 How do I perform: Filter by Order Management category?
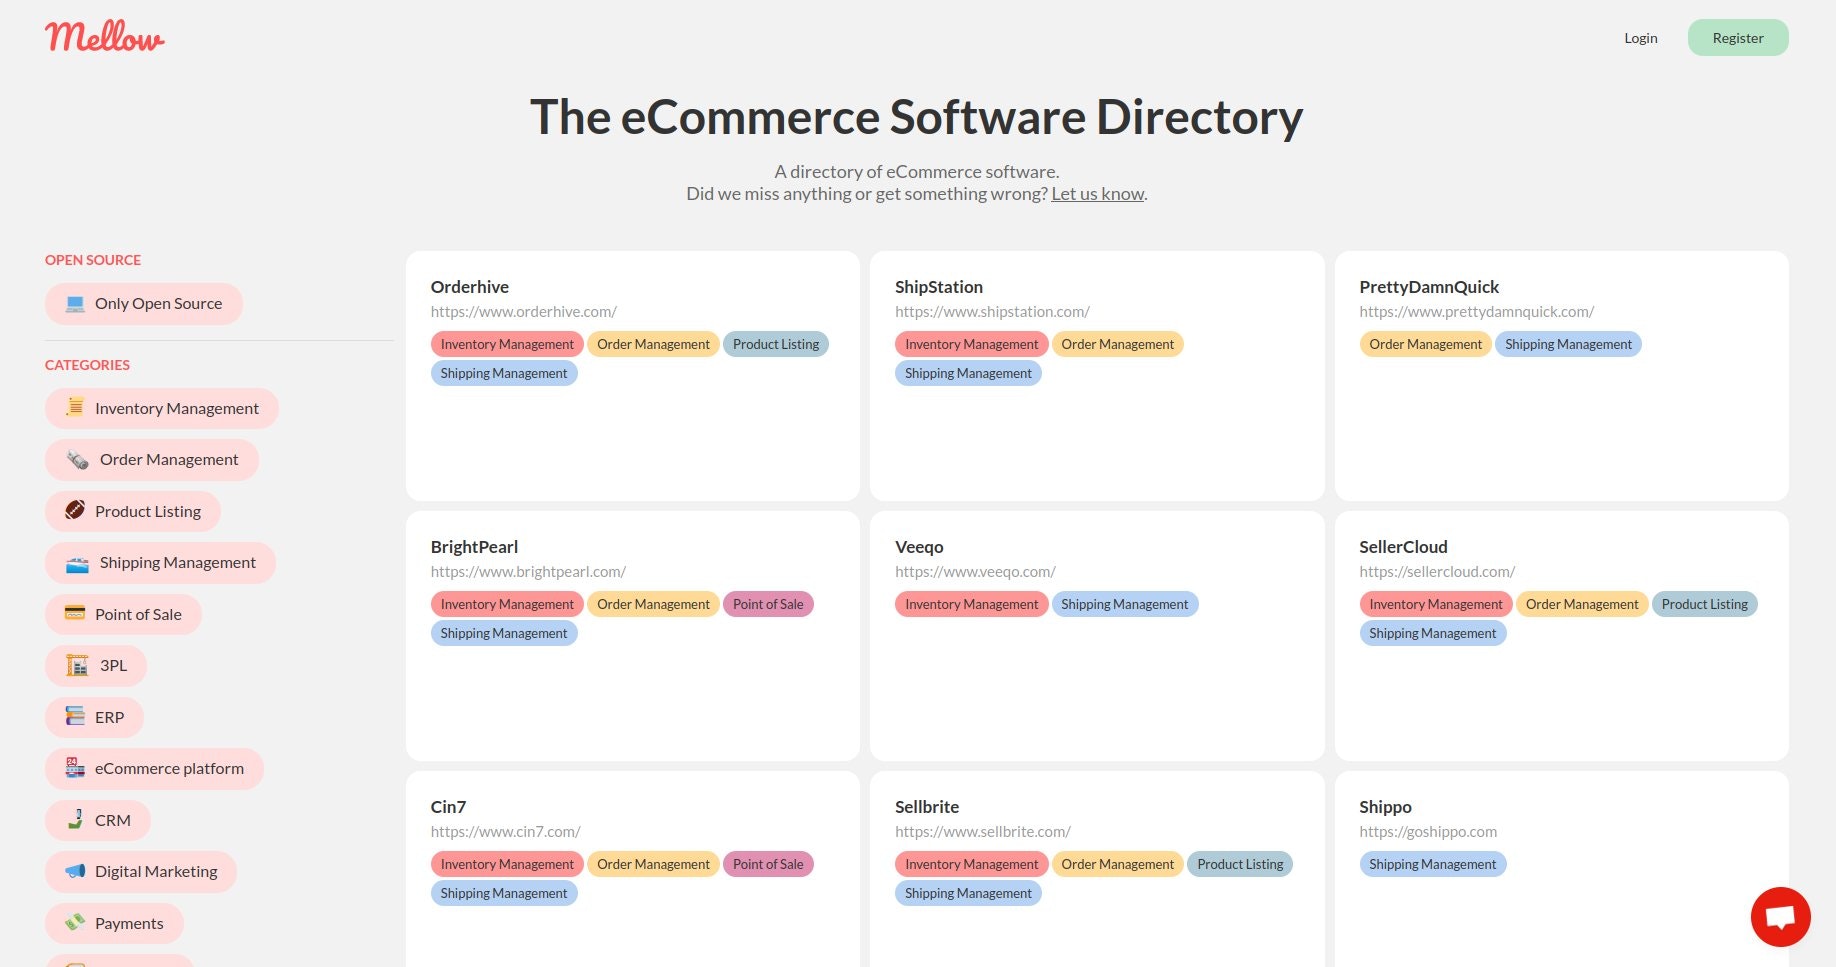pyautogui.click(x=152, y=460)
